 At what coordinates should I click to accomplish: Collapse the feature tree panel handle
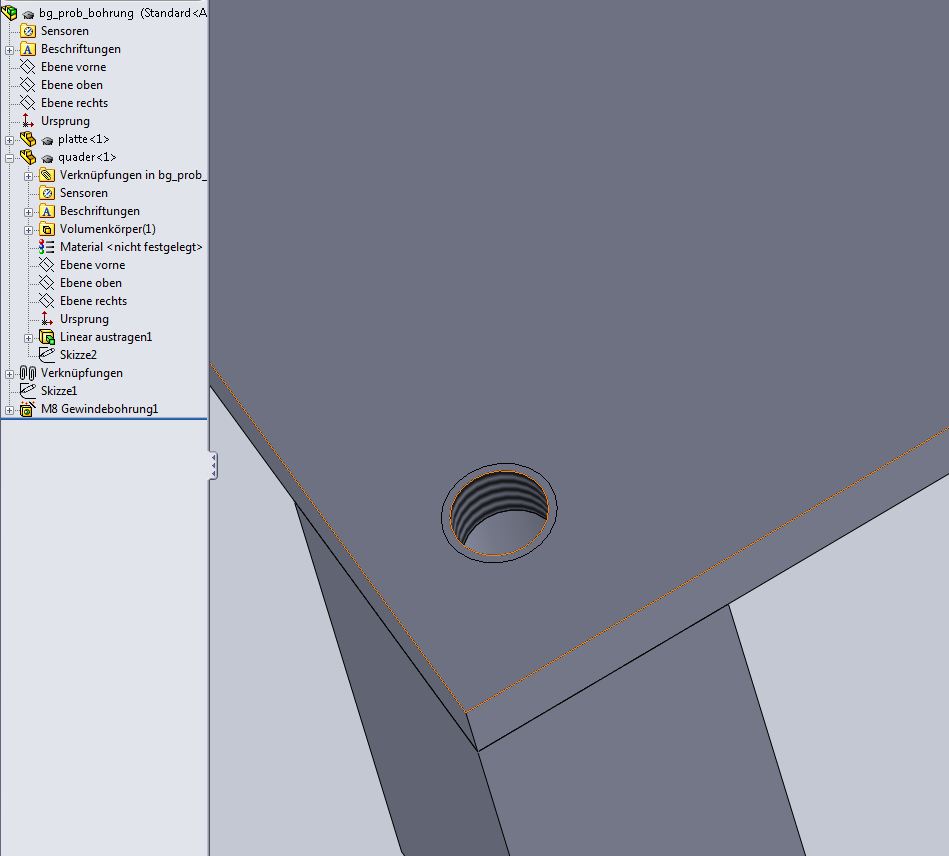[213, 465]
